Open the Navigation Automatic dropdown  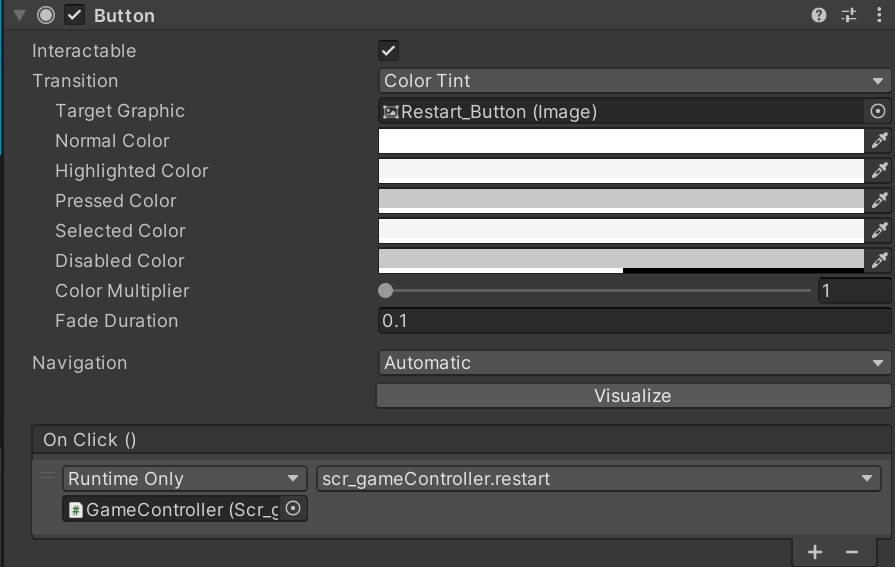633,363
